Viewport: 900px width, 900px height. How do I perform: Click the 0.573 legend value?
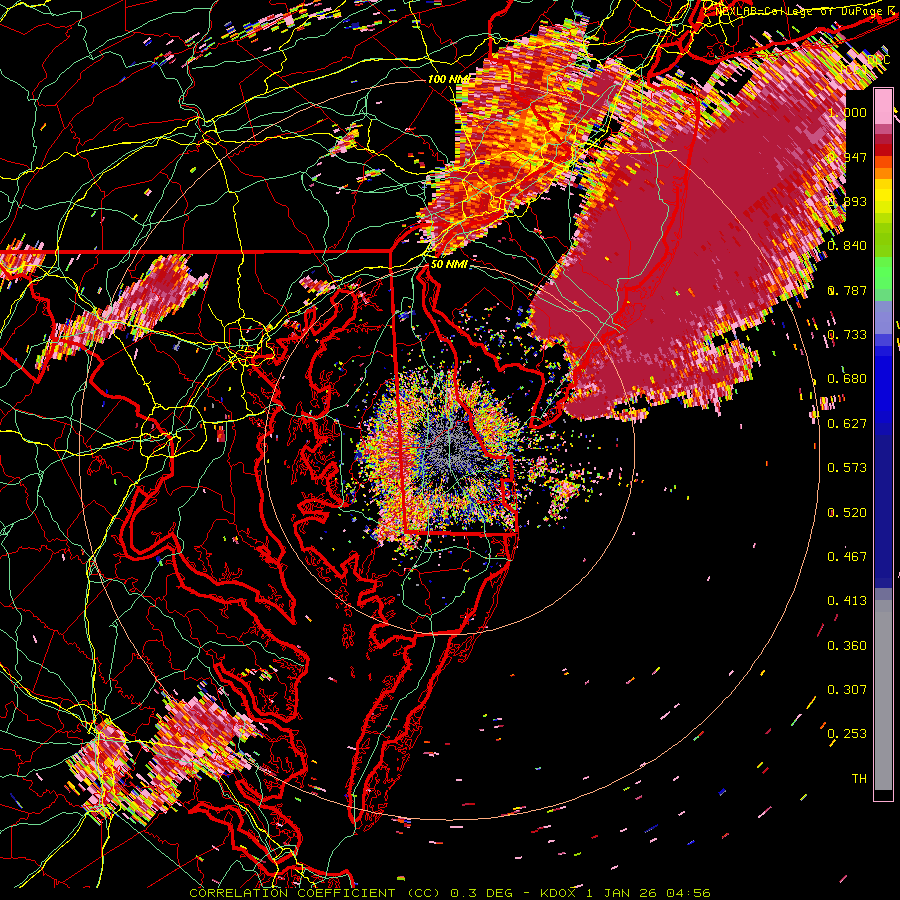[x=848, y=468]
